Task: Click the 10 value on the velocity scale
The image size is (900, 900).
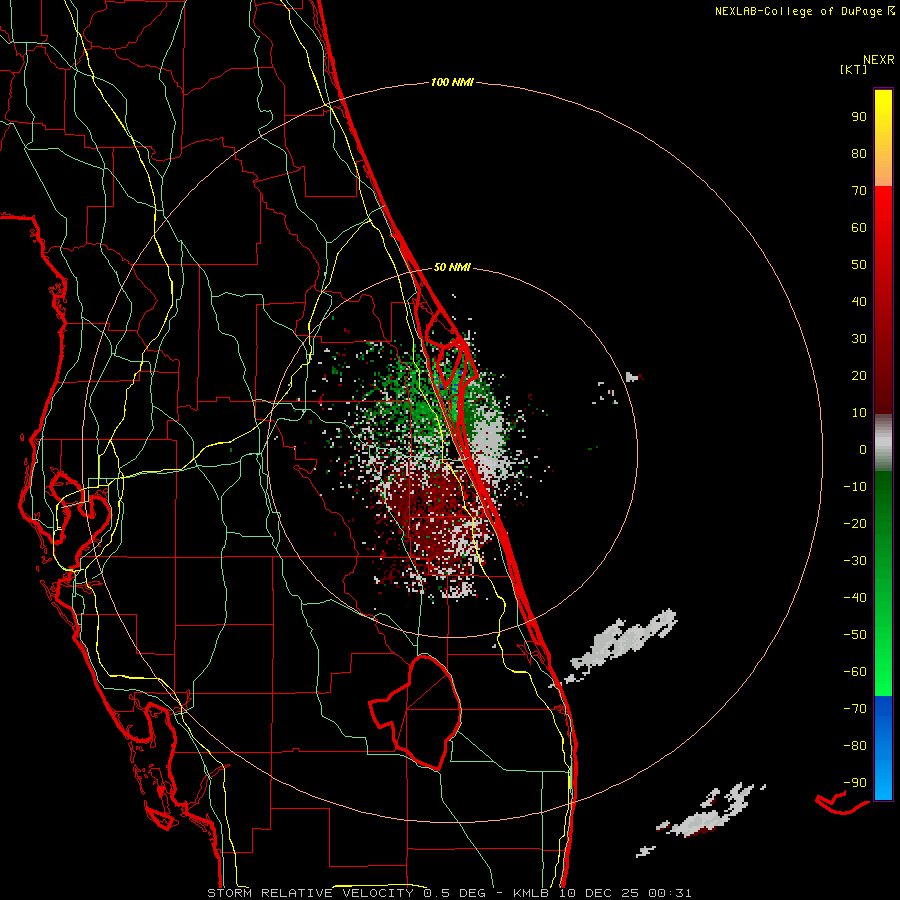Action: click(859, 413)
